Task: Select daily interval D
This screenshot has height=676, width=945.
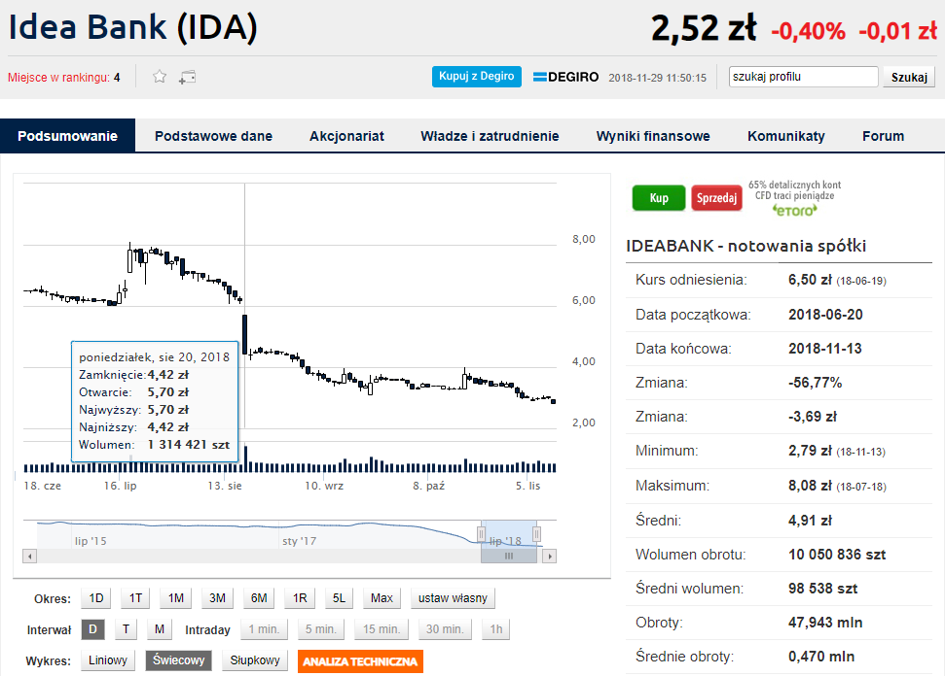Action: 93,630
